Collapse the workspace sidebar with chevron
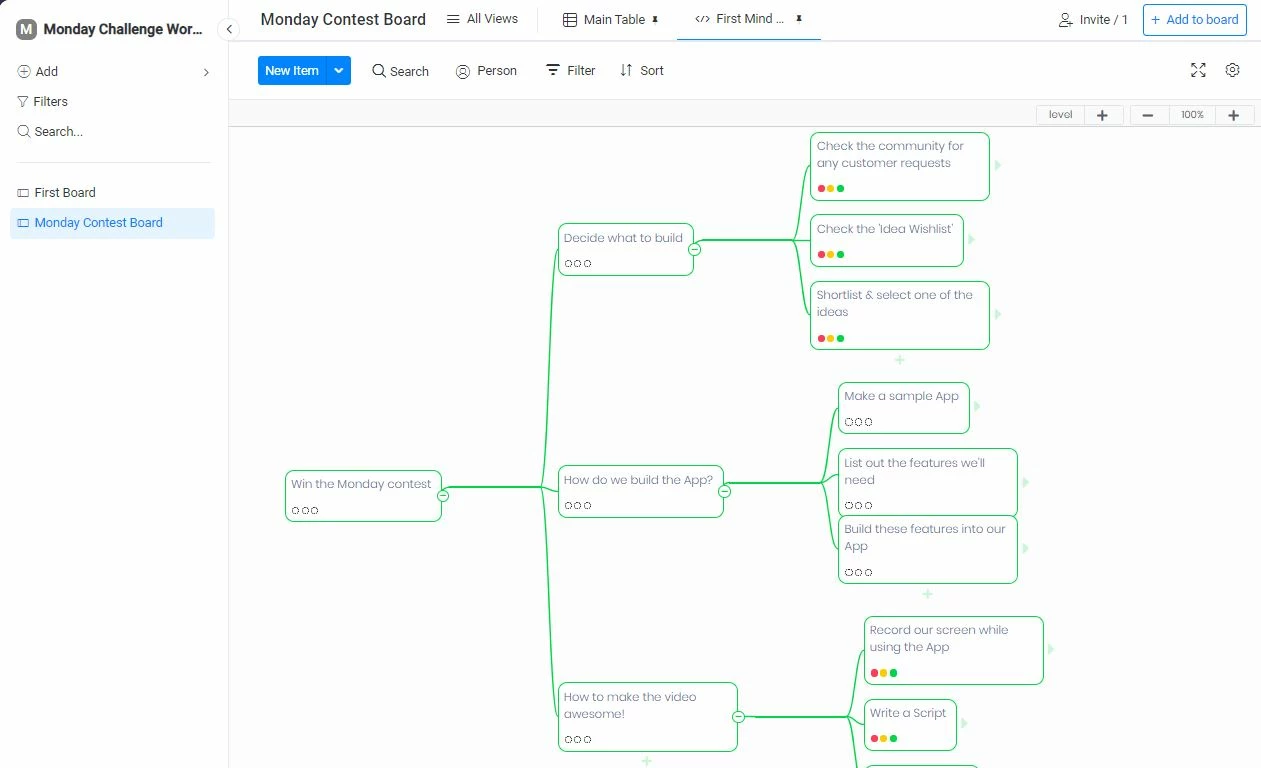Viewport: 1261px width, 768px height. click(x=229, y=29)
